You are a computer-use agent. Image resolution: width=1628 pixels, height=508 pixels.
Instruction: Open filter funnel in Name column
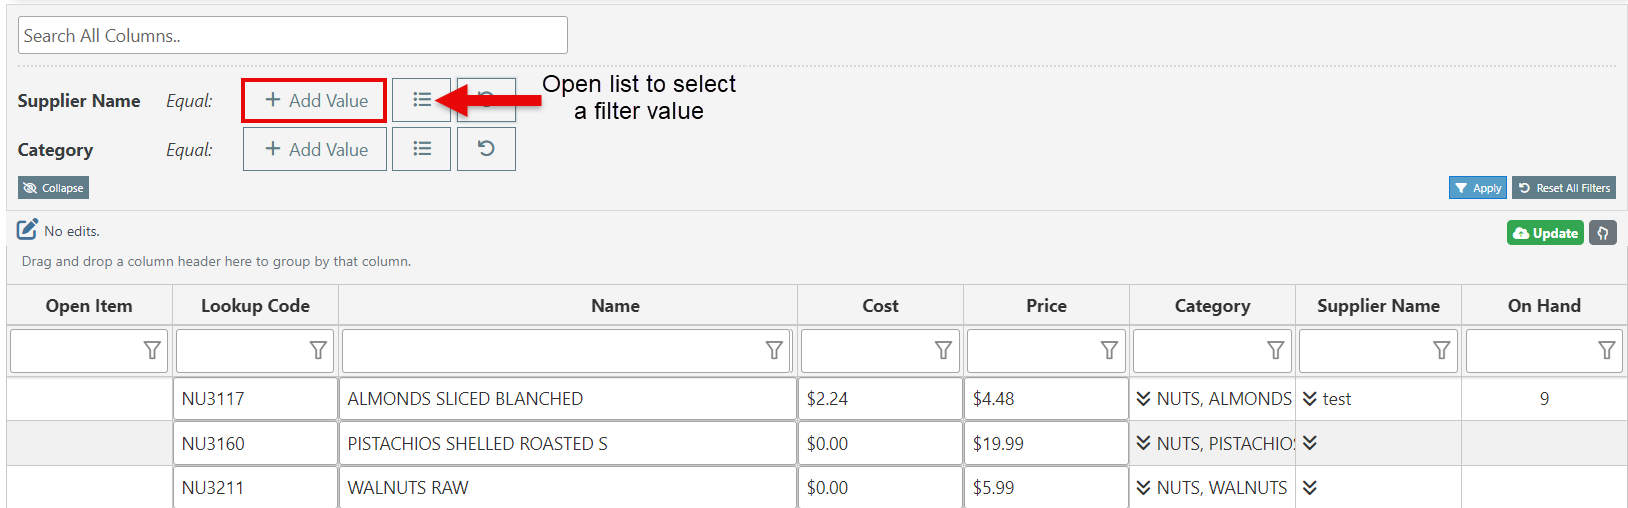(x=774, y=350)
